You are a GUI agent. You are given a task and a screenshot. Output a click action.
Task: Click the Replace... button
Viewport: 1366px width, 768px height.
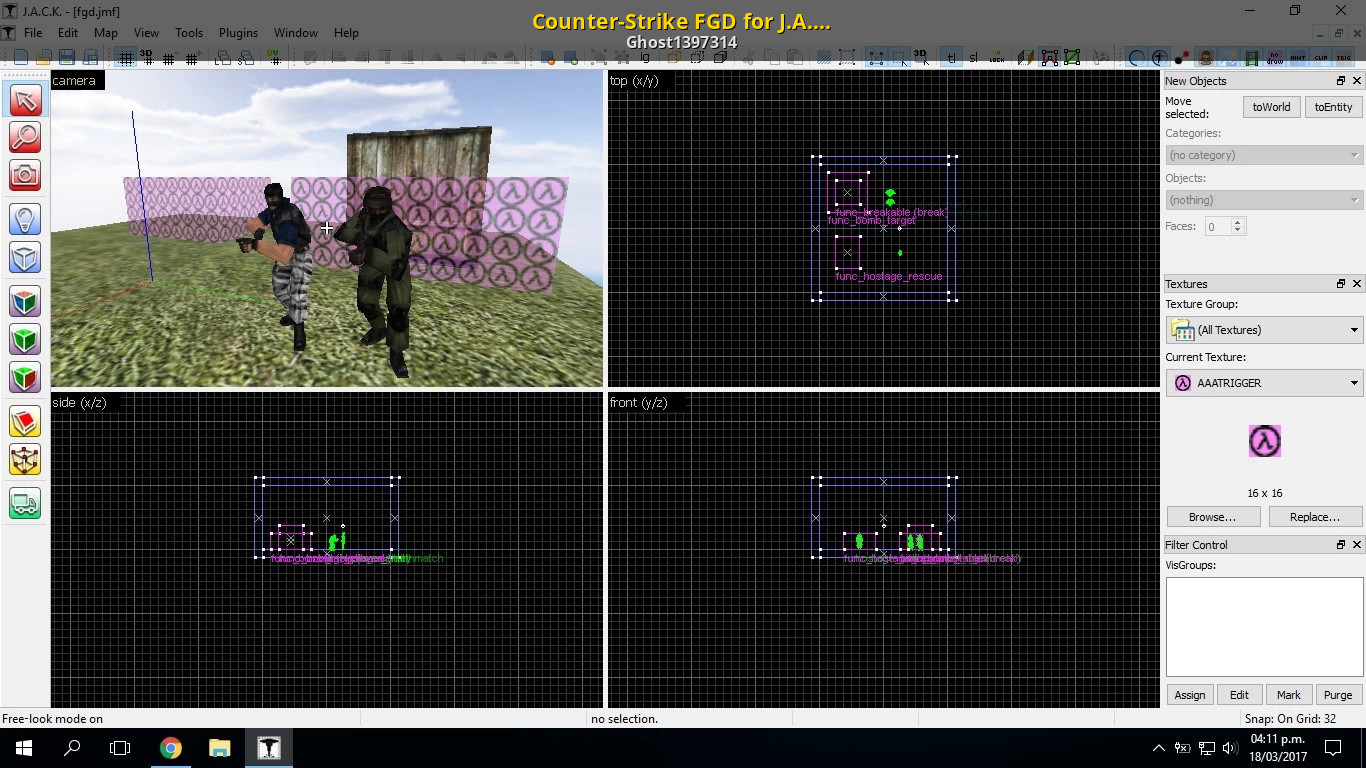pyautogui.click(x=1314, y=517)
